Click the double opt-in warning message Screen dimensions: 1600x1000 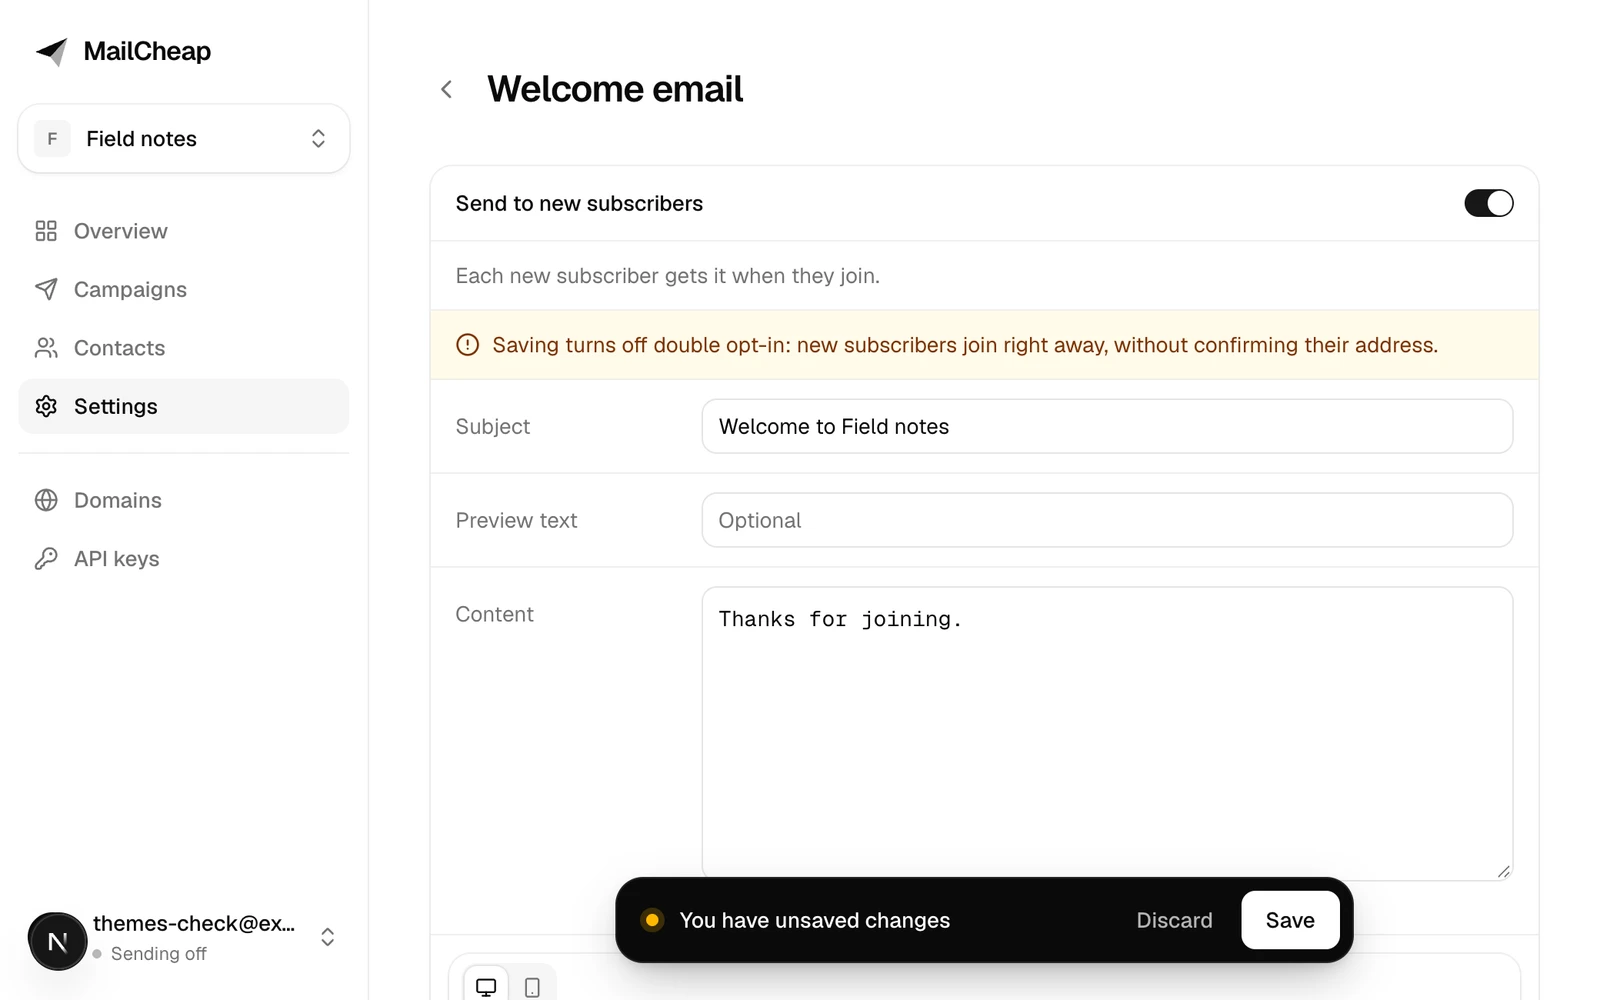[x=965, y=345]
